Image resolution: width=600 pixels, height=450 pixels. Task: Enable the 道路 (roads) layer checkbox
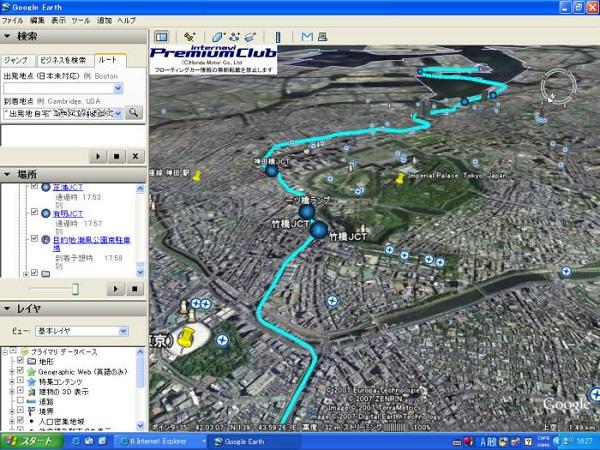[x=19, y=401]
